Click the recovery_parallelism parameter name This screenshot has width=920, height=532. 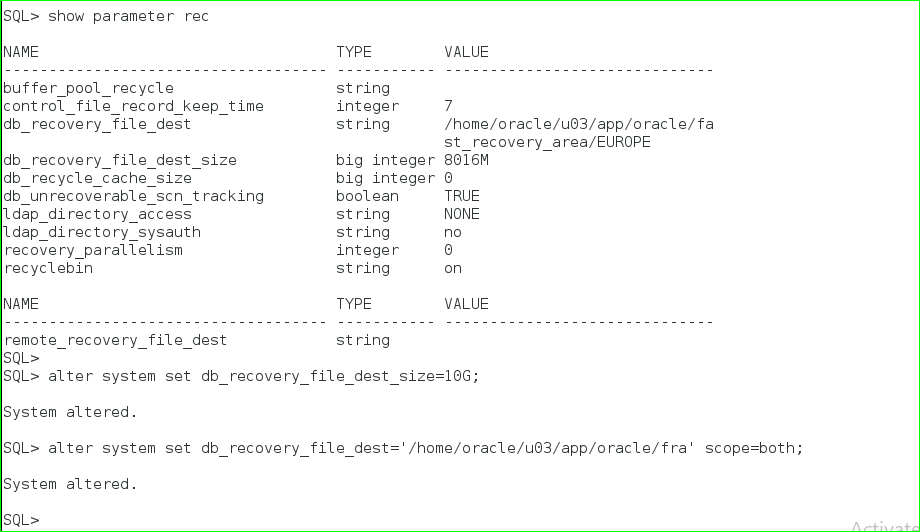point(93,250)
